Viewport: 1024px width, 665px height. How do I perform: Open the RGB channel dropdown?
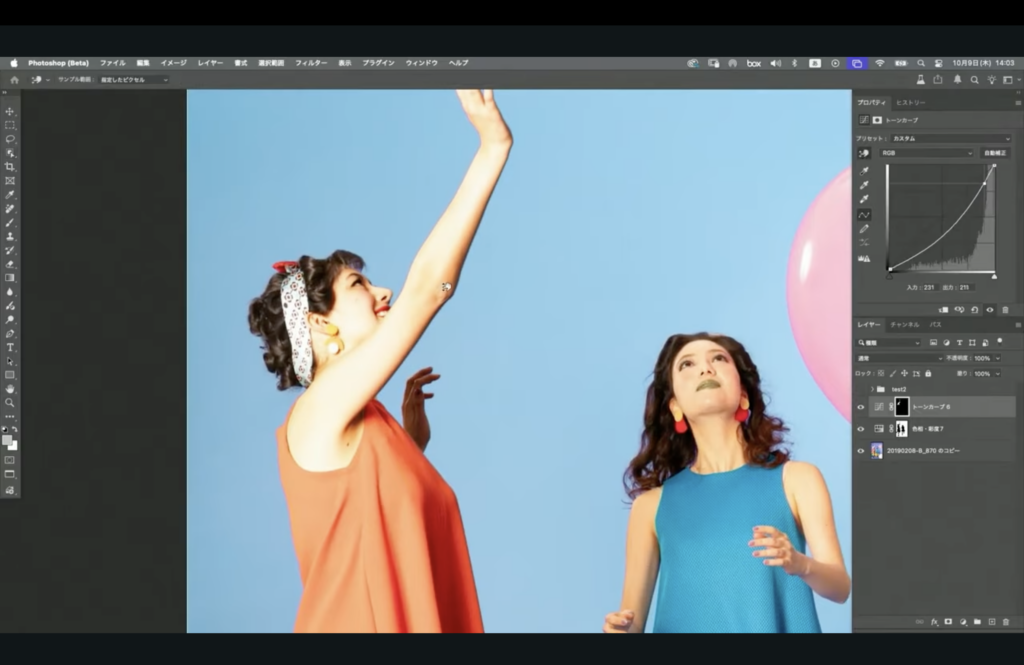point(926,153)
